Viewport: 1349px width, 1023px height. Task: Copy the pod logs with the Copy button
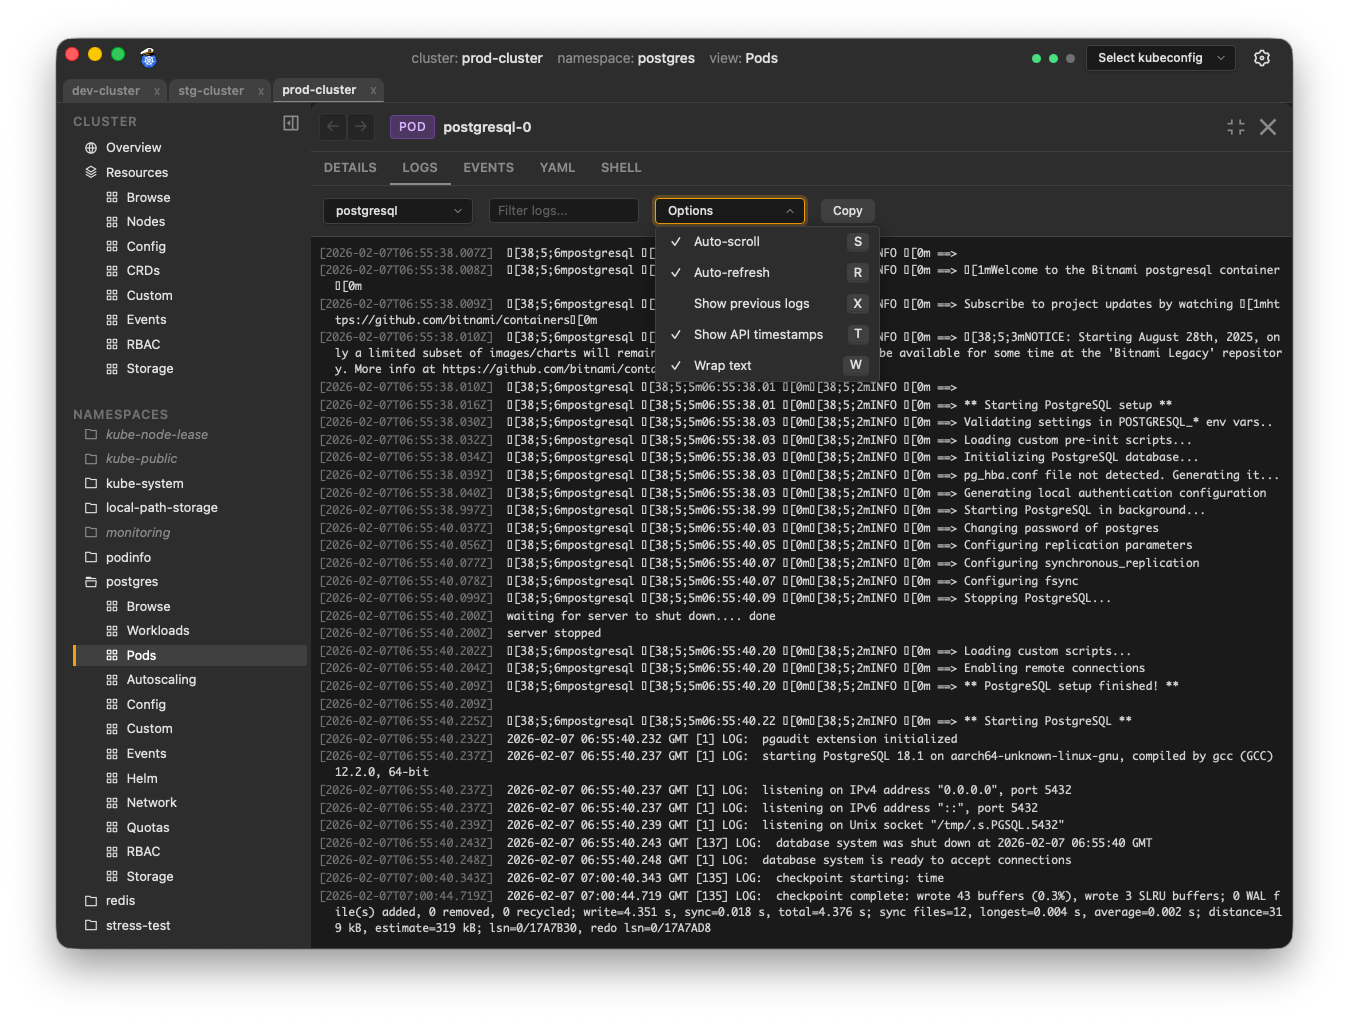coord(847,210)
